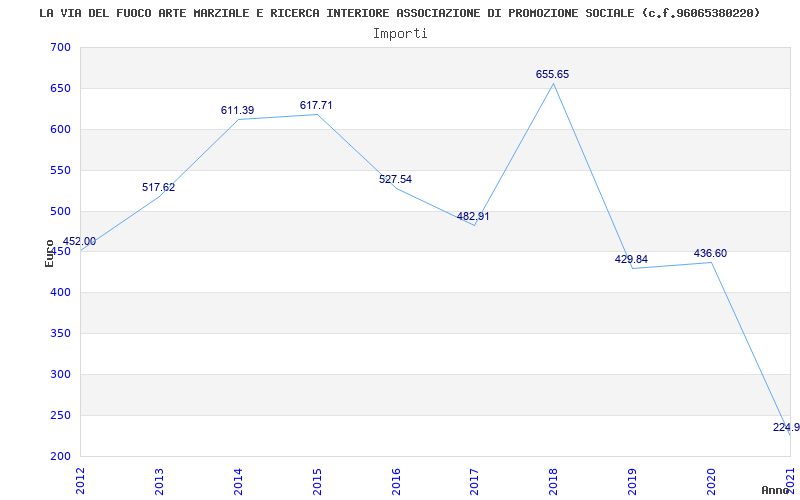Click the 400 y-axis tick label
Image resolution: width=800 pixels, height=500 pixels.
tap(60, 293)
